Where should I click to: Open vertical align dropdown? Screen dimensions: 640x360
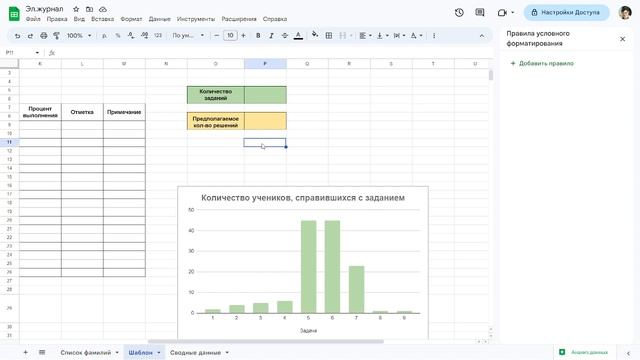click(x=382, y=36)
